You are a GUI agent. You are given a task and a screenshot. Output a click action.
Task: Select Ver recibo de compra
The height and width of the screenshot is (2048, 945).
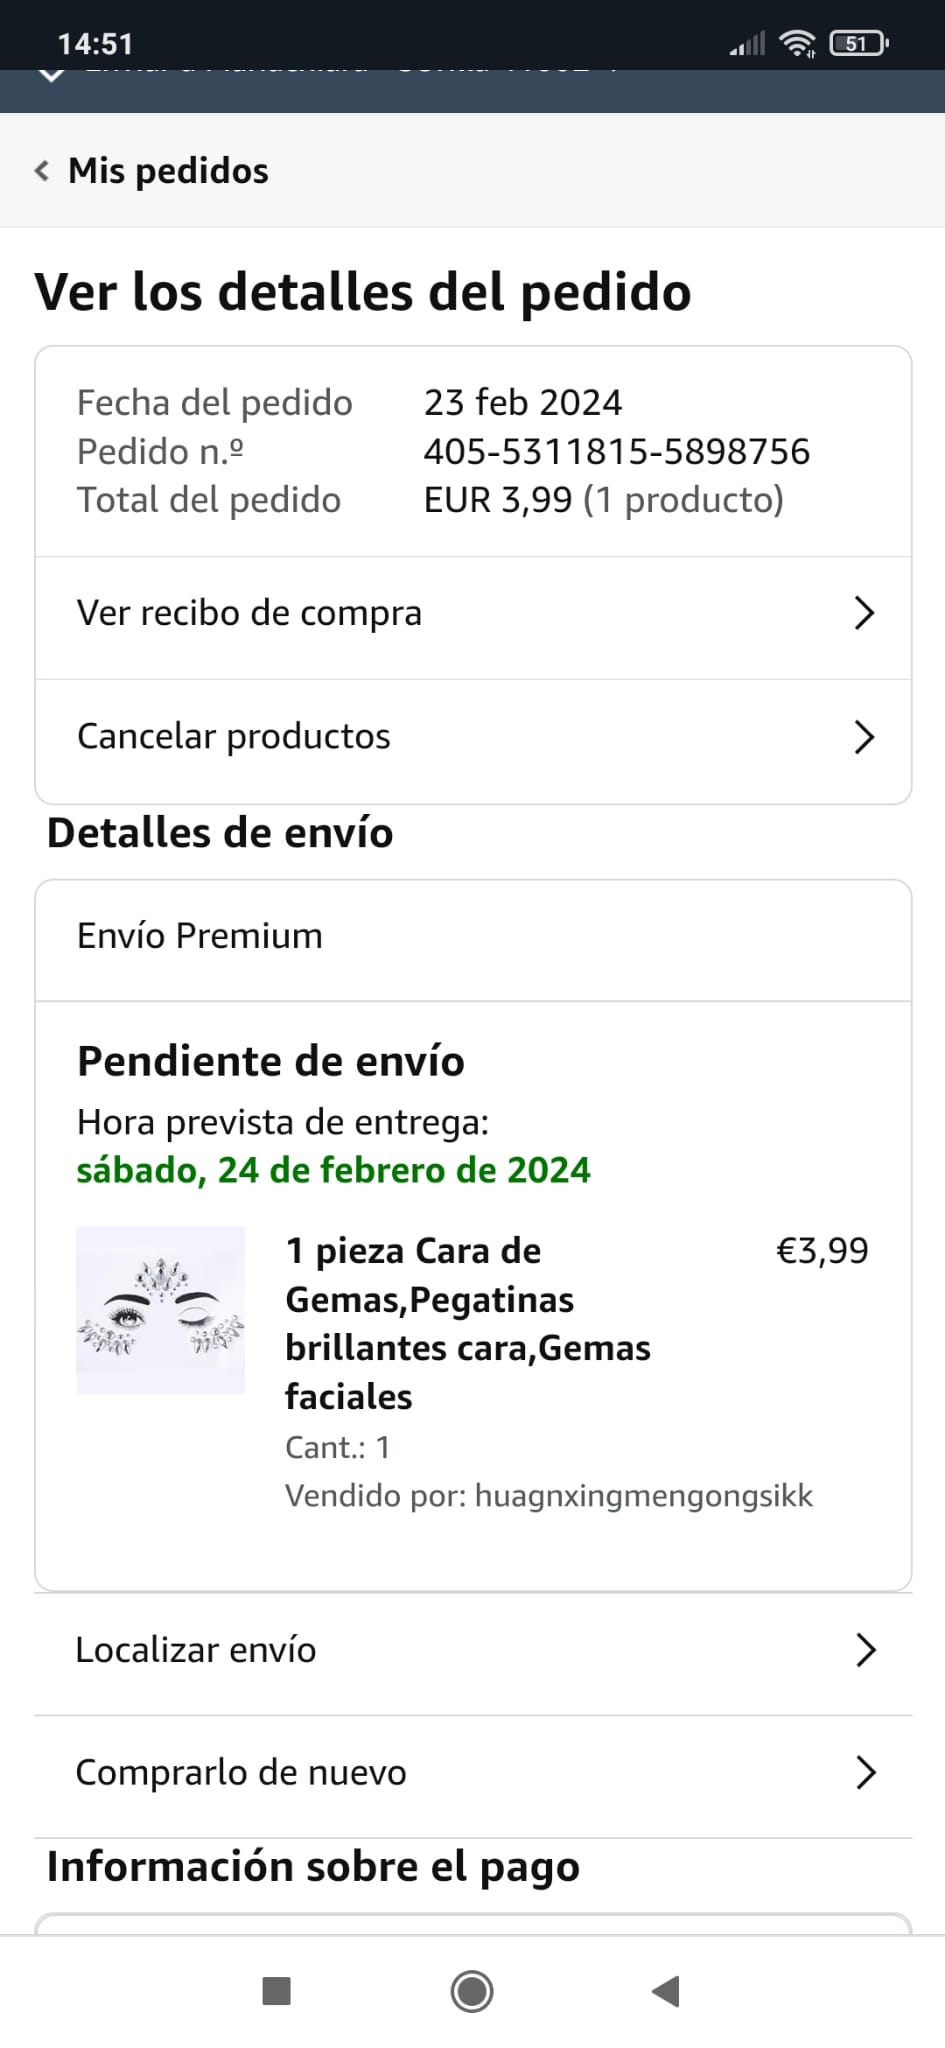250,613
